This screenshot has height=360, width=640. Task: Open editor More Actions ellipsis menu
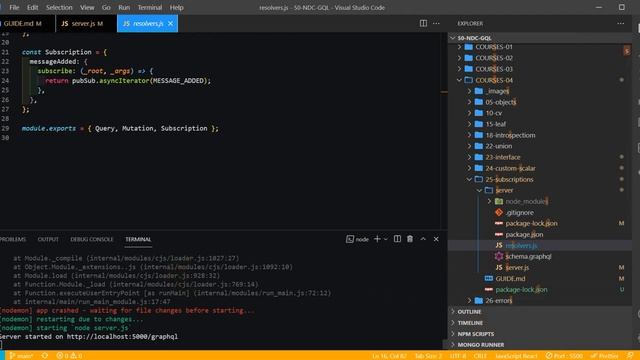pos(436,24)
